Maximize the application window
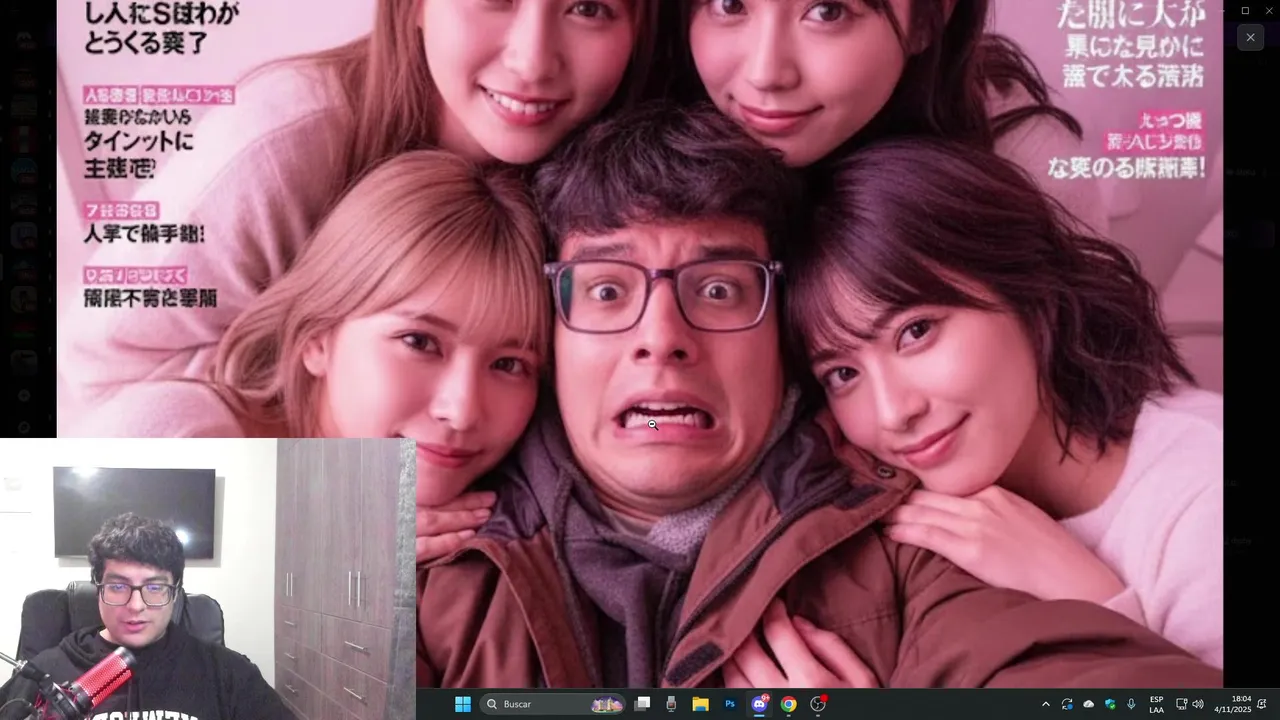Screen dimensions: 1280x720 pos(1245,10)
